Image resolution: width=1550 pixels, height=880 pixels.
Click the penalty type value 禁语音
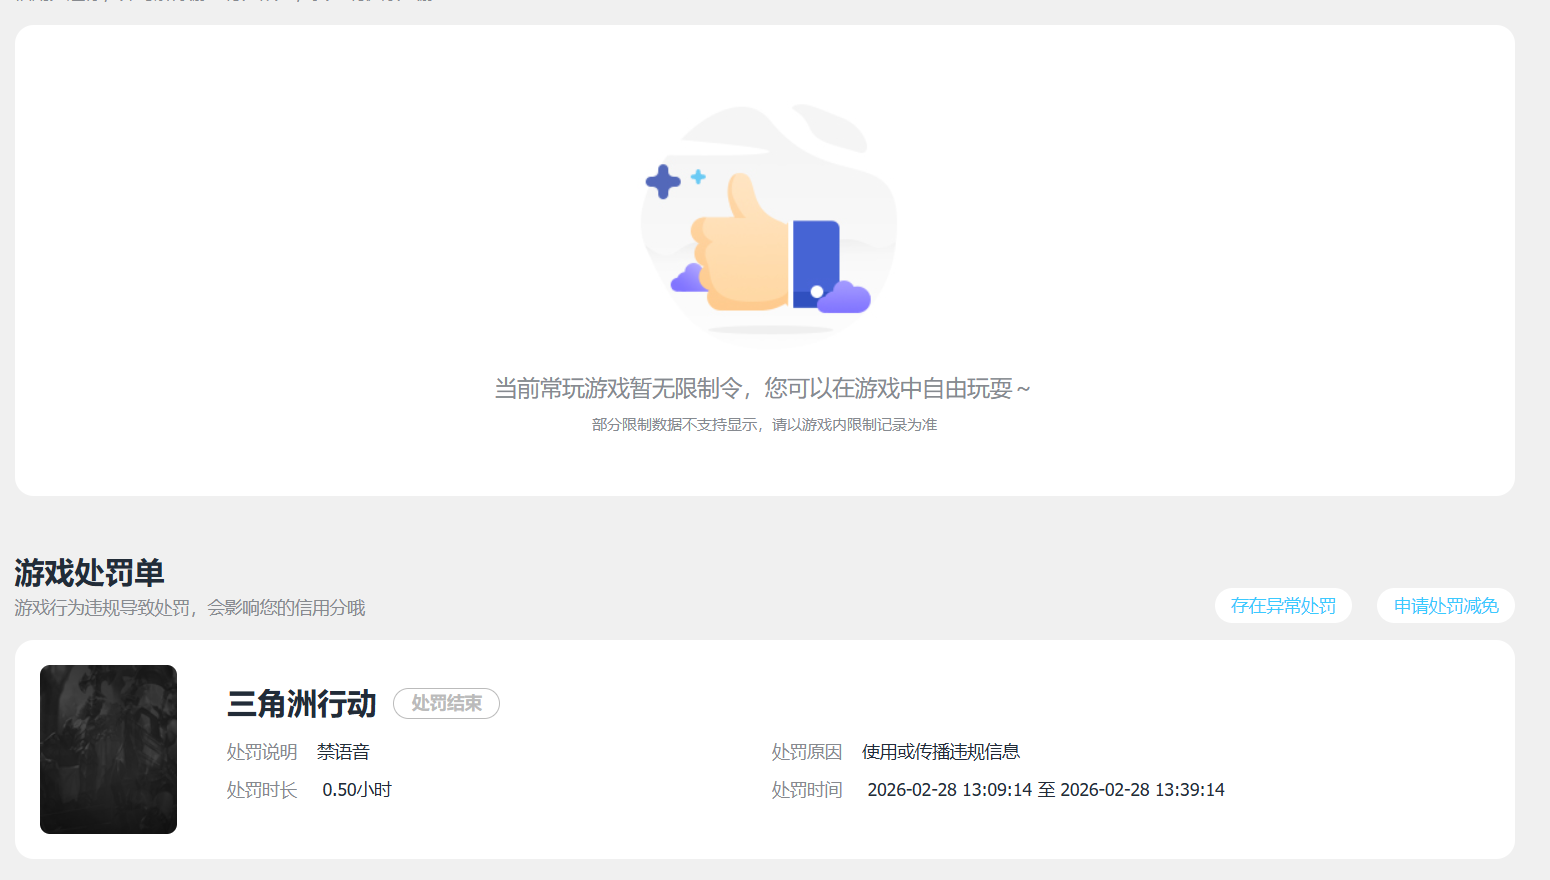tap(343, 752)
